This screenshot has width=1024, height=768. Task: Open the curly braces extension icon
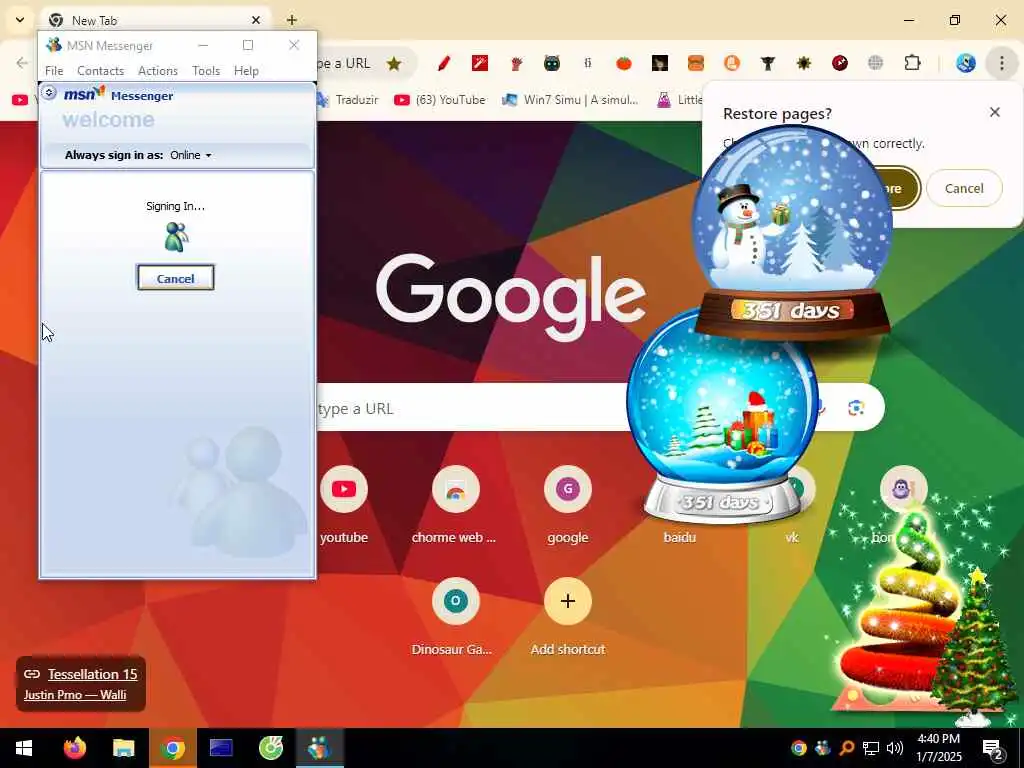pyautogui.click(x=588, y=63)
